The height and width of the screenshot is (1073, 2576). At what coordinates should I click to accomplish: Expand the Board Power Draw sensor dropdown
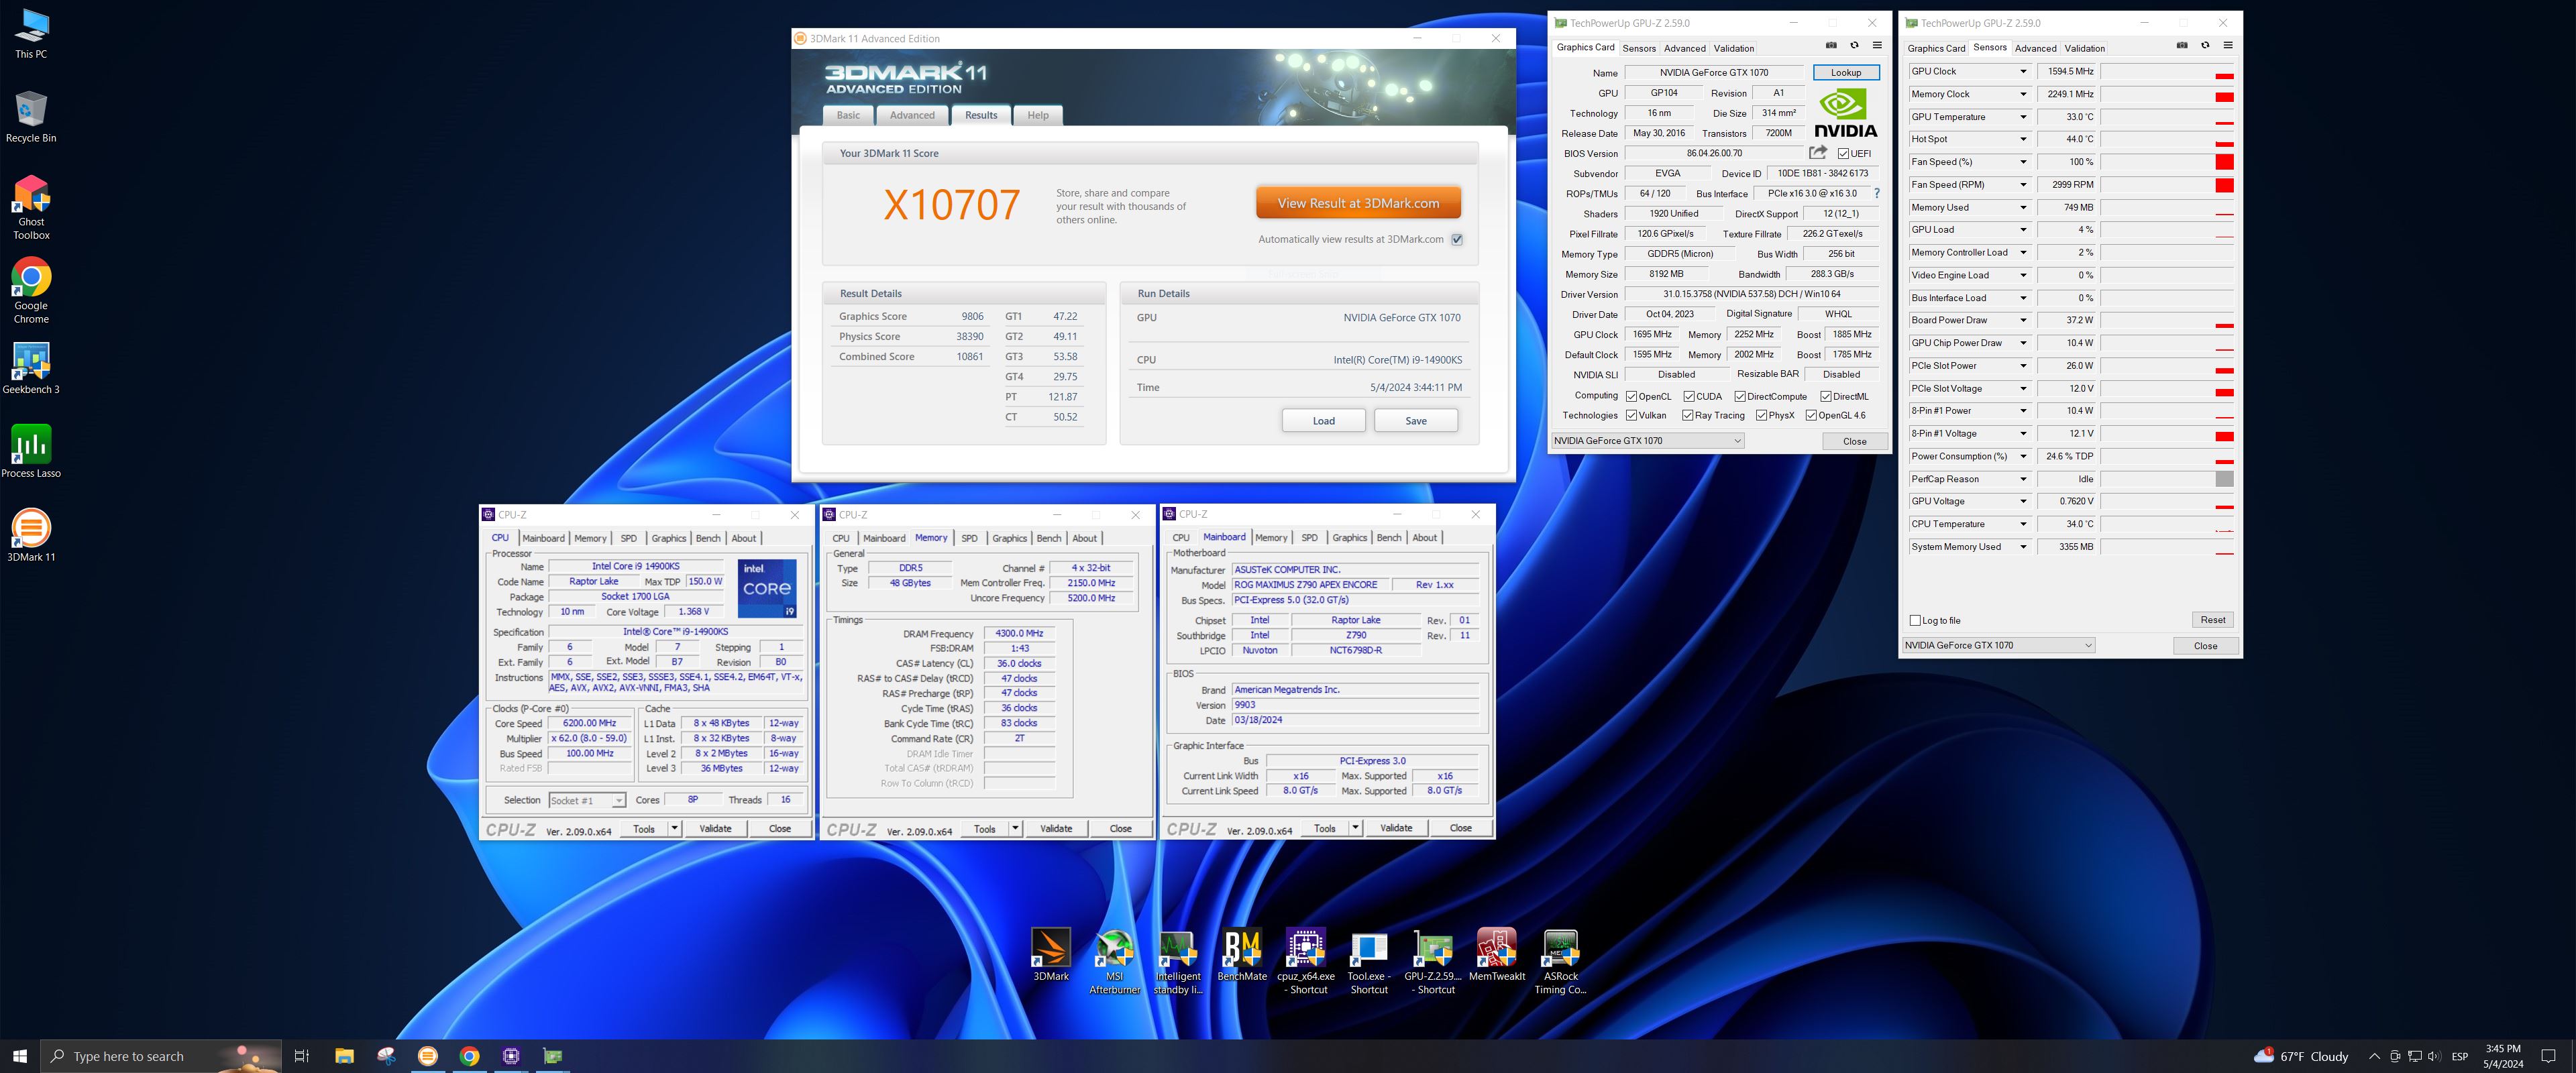point(2023,320)
